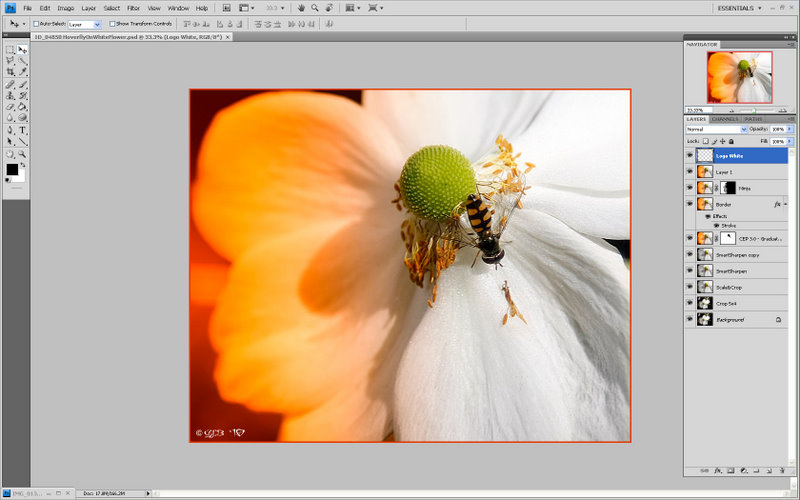This screenshot has width=800, height=500.
Task: Swap foreground and background colors
Action: [22, 165]
